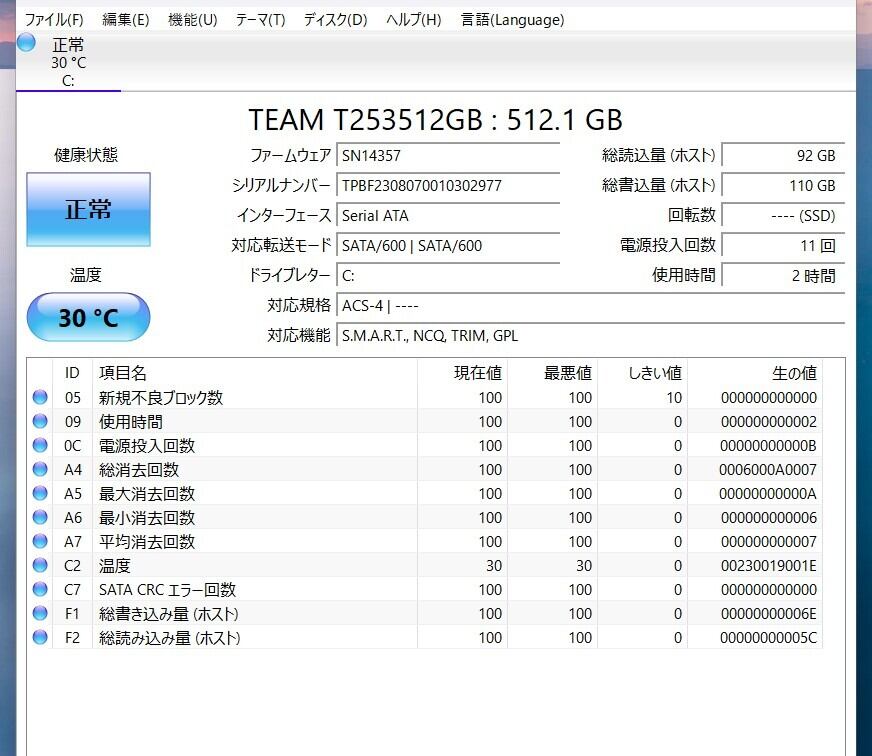Click status orb for attribute 05 新規不良ブロック数
Screen dimensions: 872x756
click(40, 397)
